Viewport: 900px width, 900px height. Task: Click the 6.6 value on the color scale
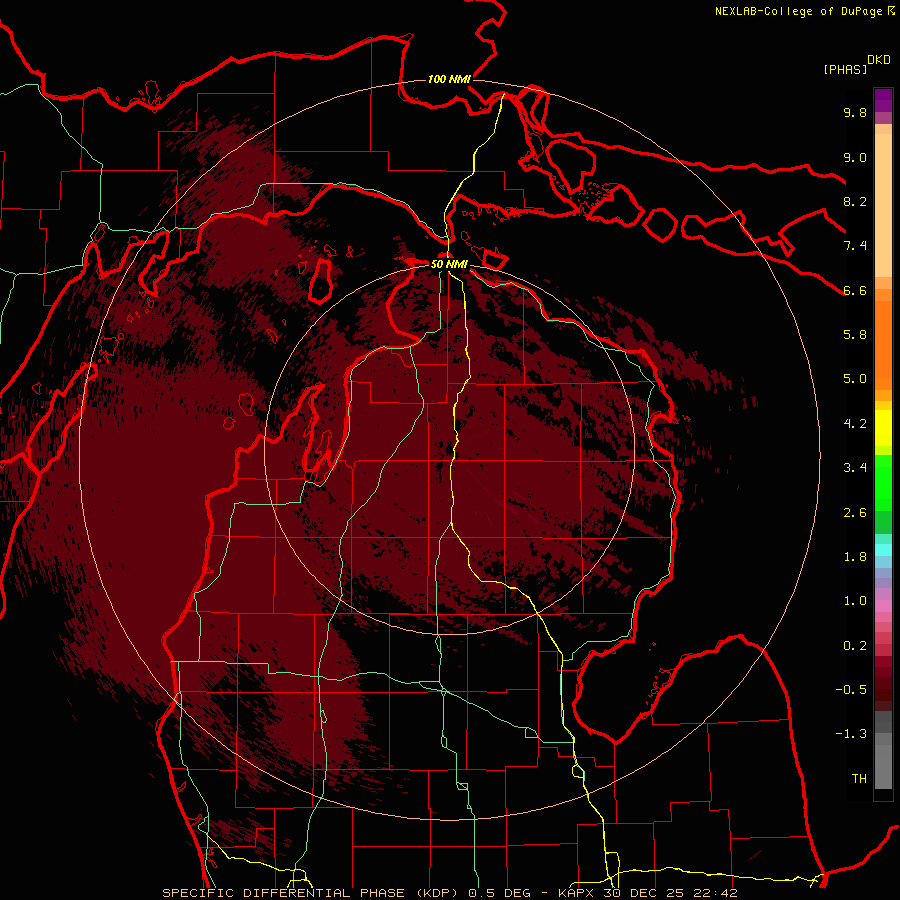pyautogui.click(x=855, y=290)
